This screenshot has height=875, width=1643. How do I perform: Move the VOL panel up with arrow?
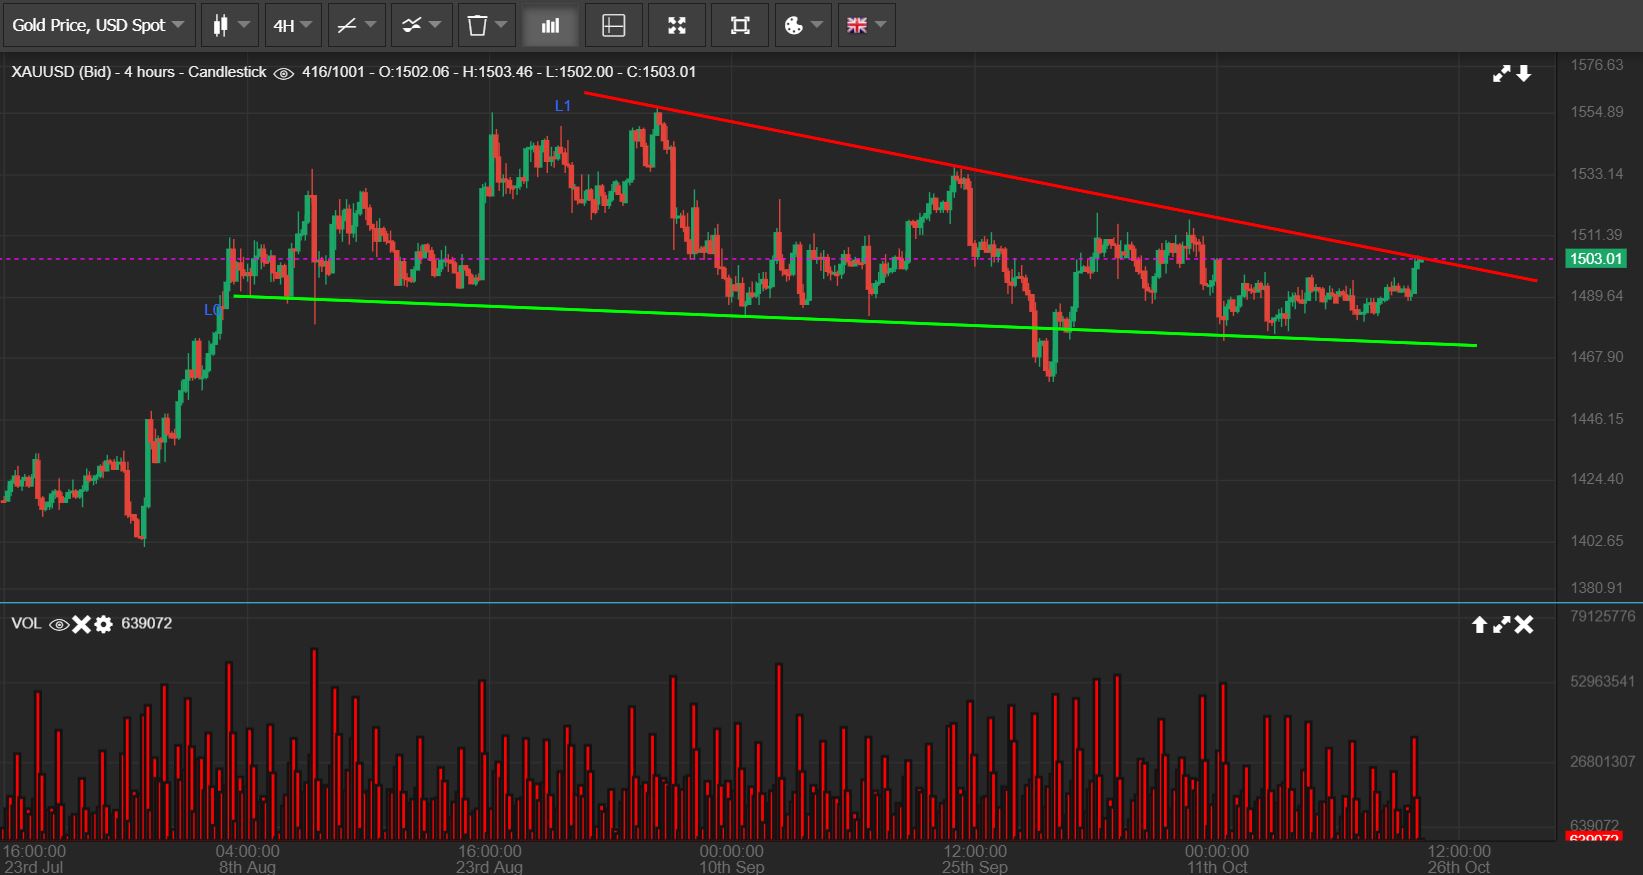pyautogui.click(x=1479, y=625)
